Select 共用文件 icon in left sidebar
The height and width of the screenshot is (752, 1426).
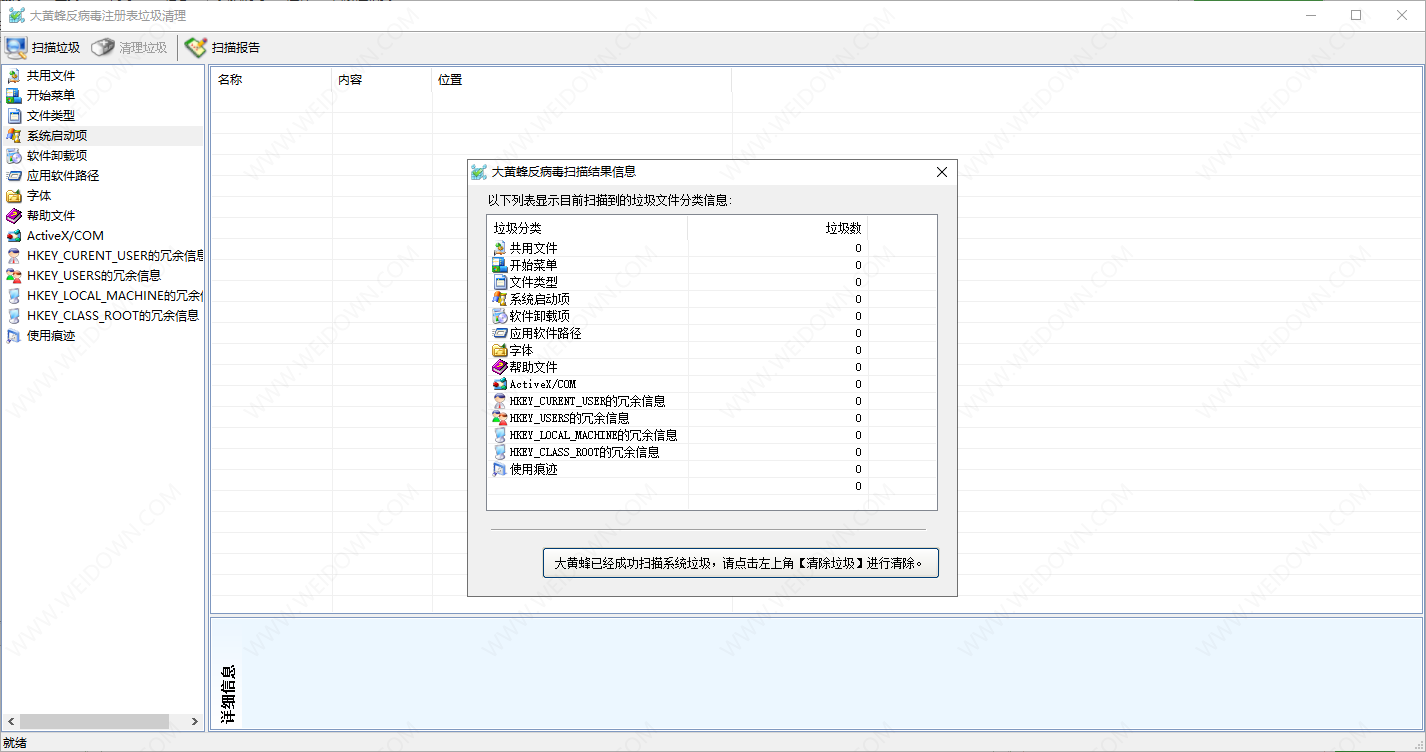[13, 76]
